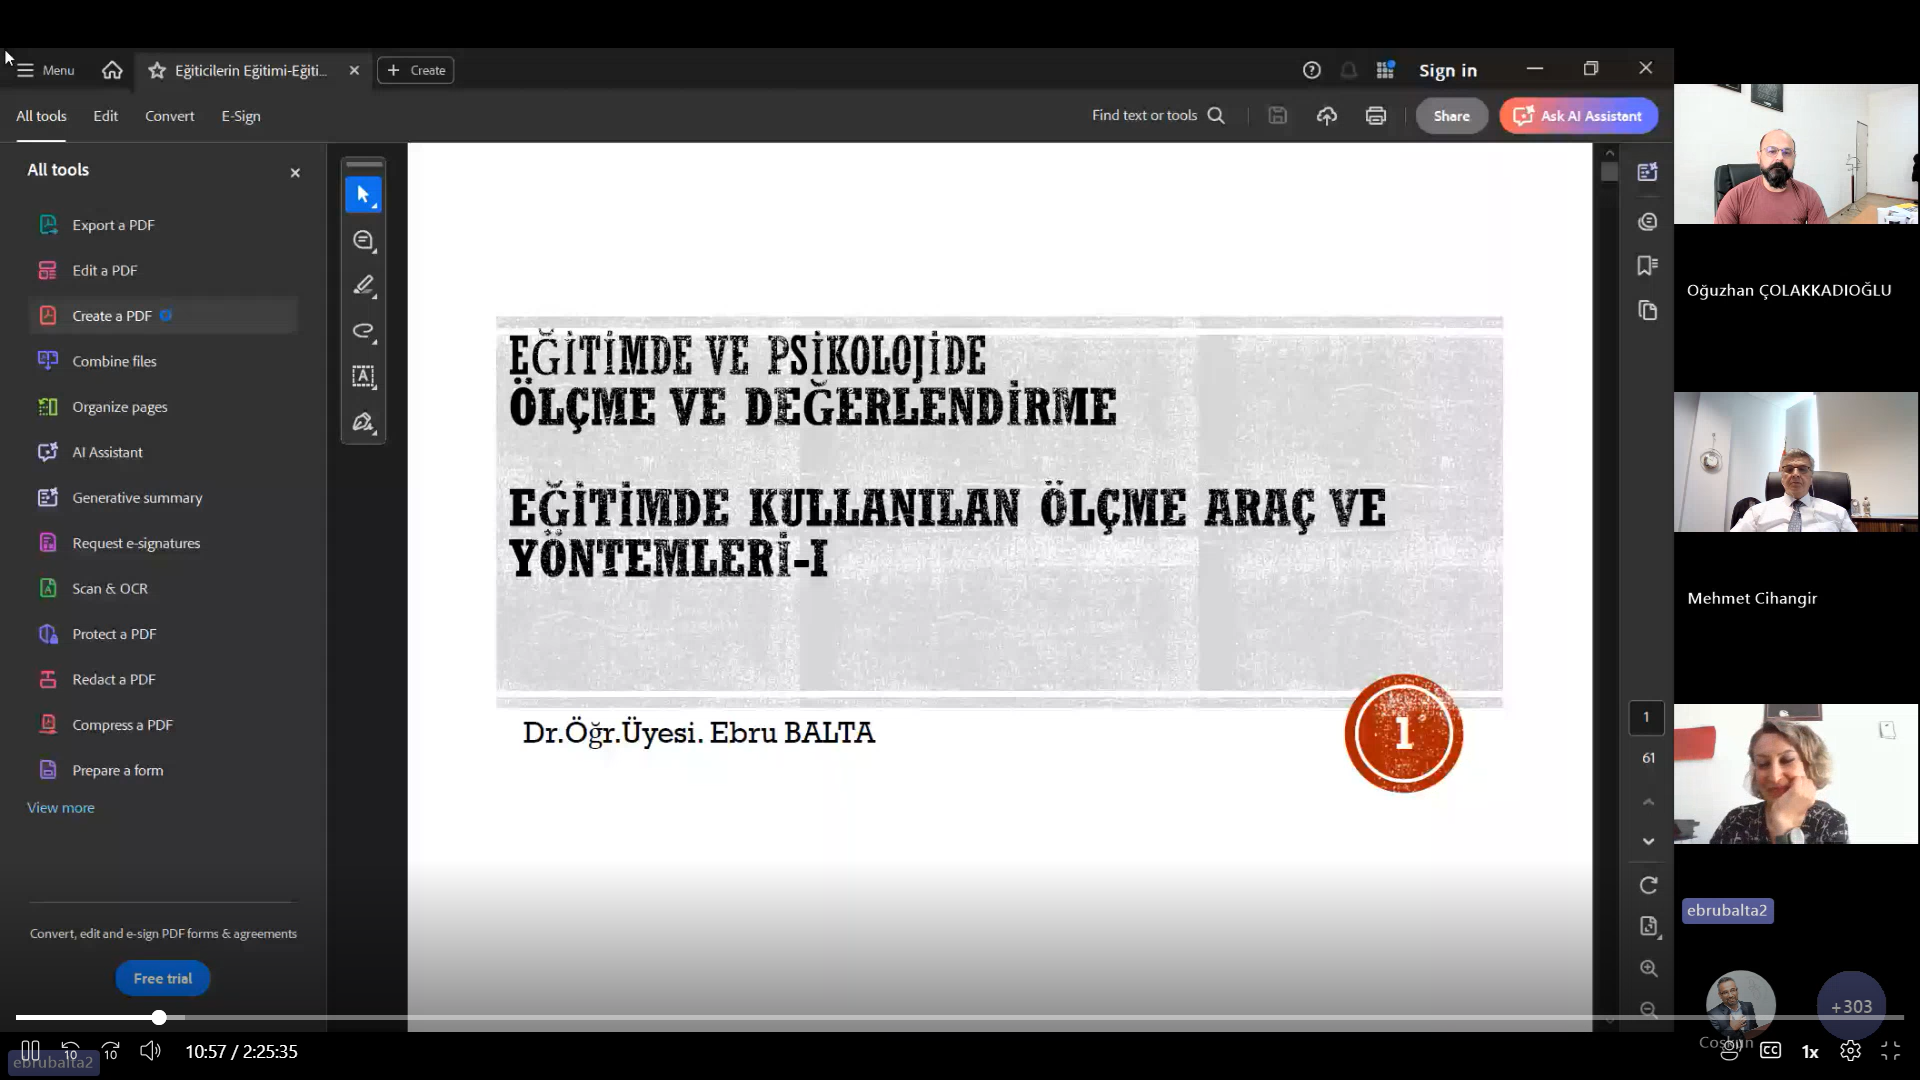The height and width of the screenshot is (1080, 1920).
Task: Pause the video playback
Action: point(30,1051)
